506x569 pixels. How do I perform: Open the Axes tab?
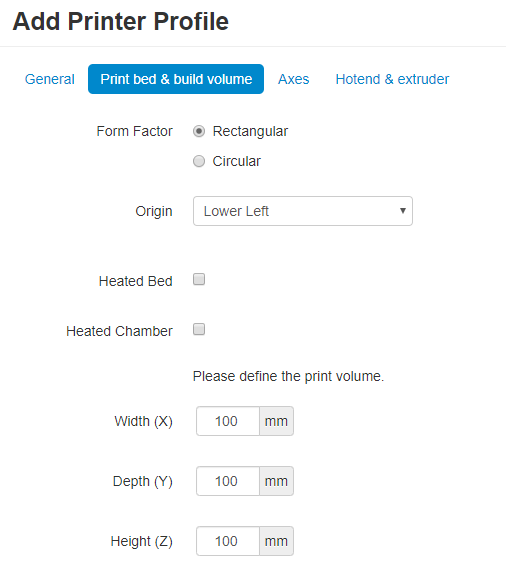coord(294,79)
